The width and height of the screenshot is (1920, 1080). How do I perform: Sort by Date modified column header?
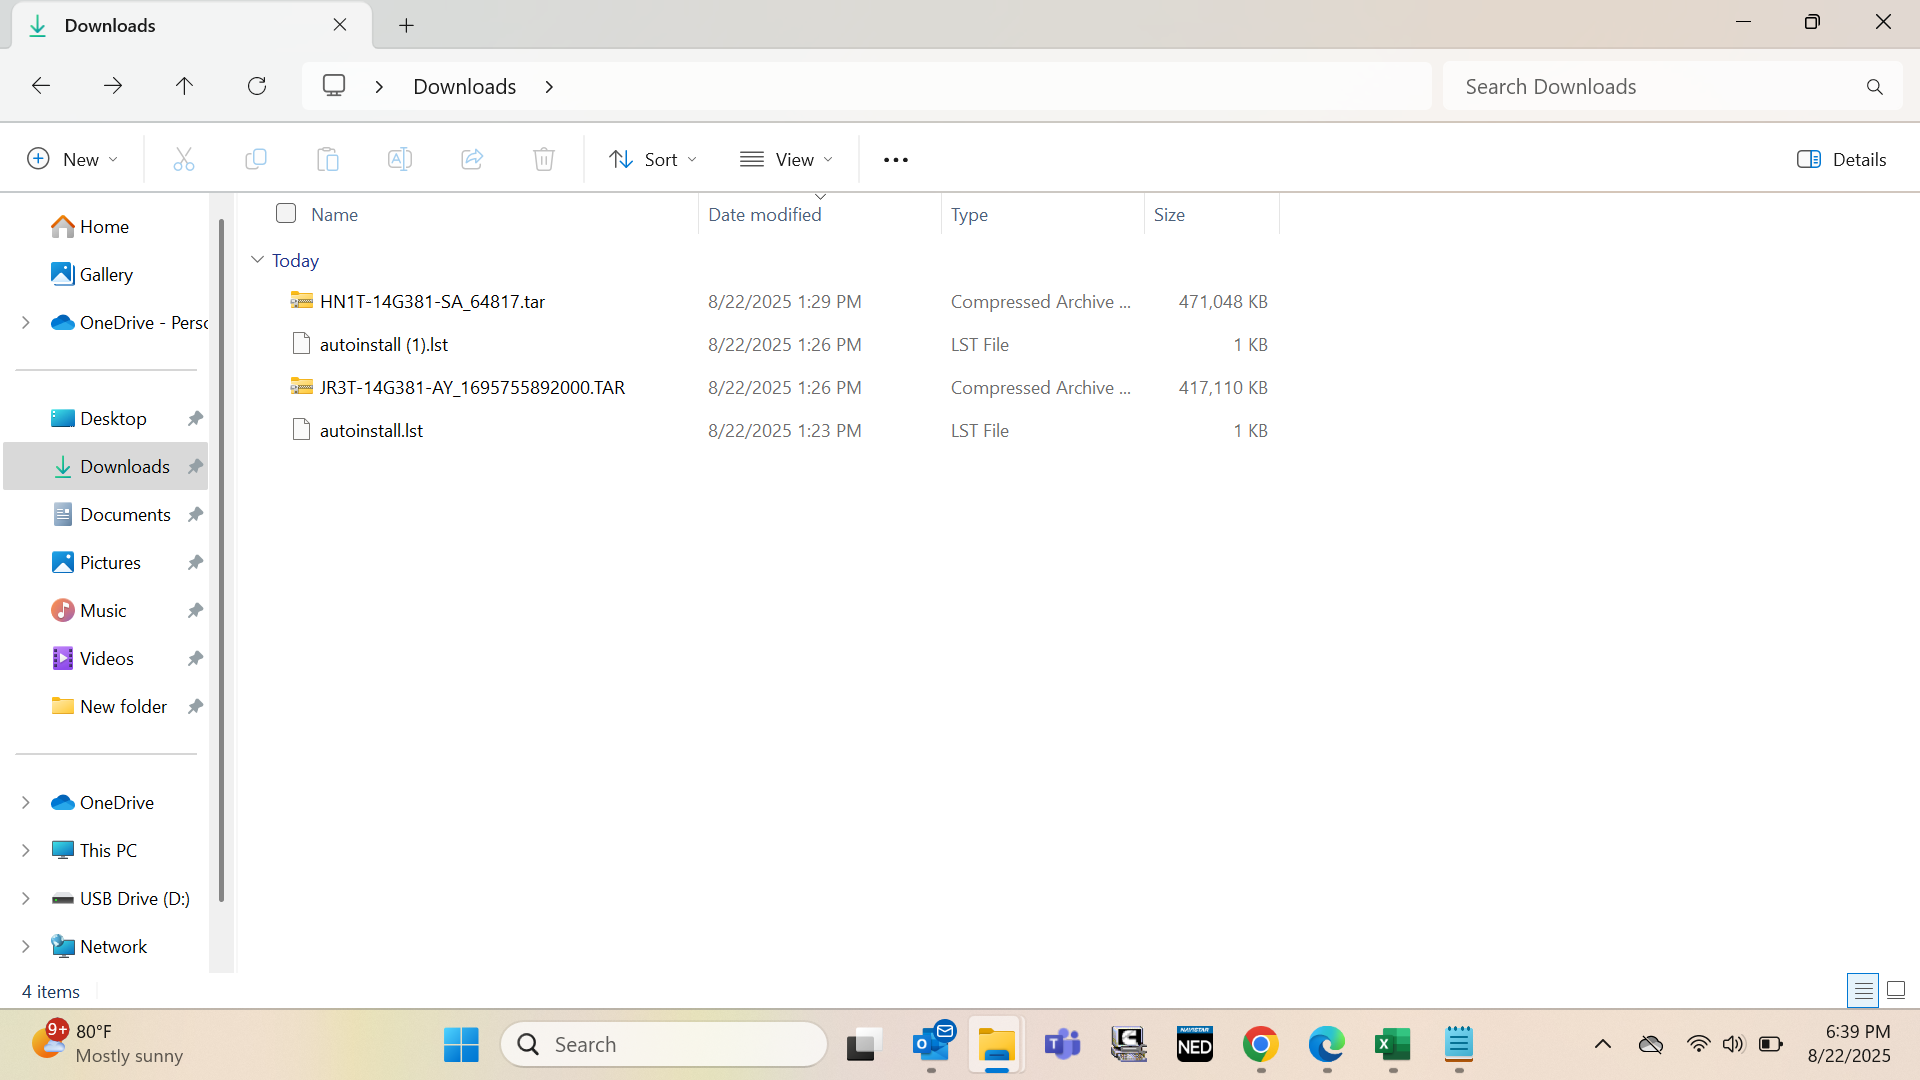click(820, 214)
